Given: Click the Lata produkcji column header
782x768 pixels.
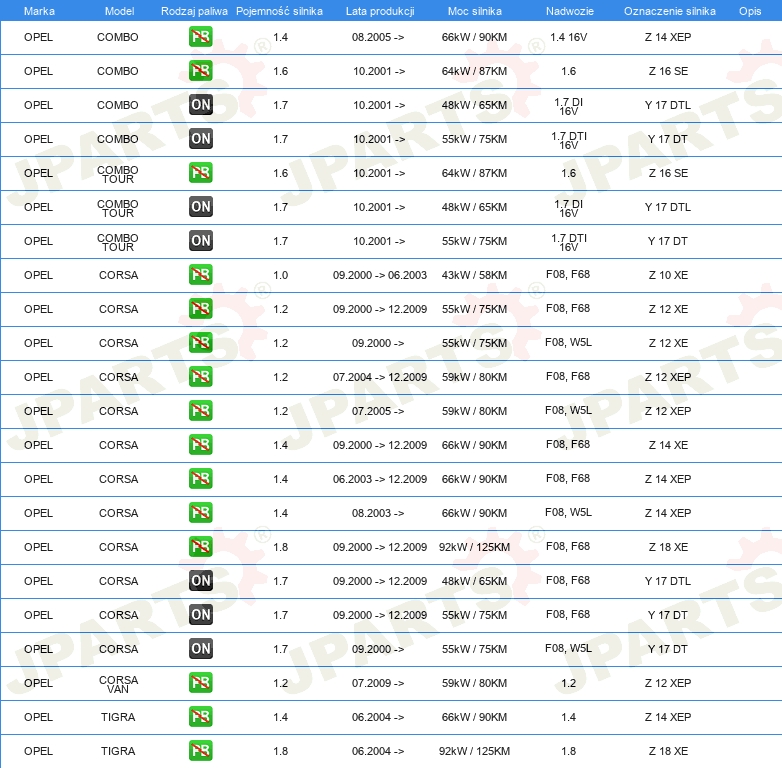Looking at the screenshot, I should point(380,11).
